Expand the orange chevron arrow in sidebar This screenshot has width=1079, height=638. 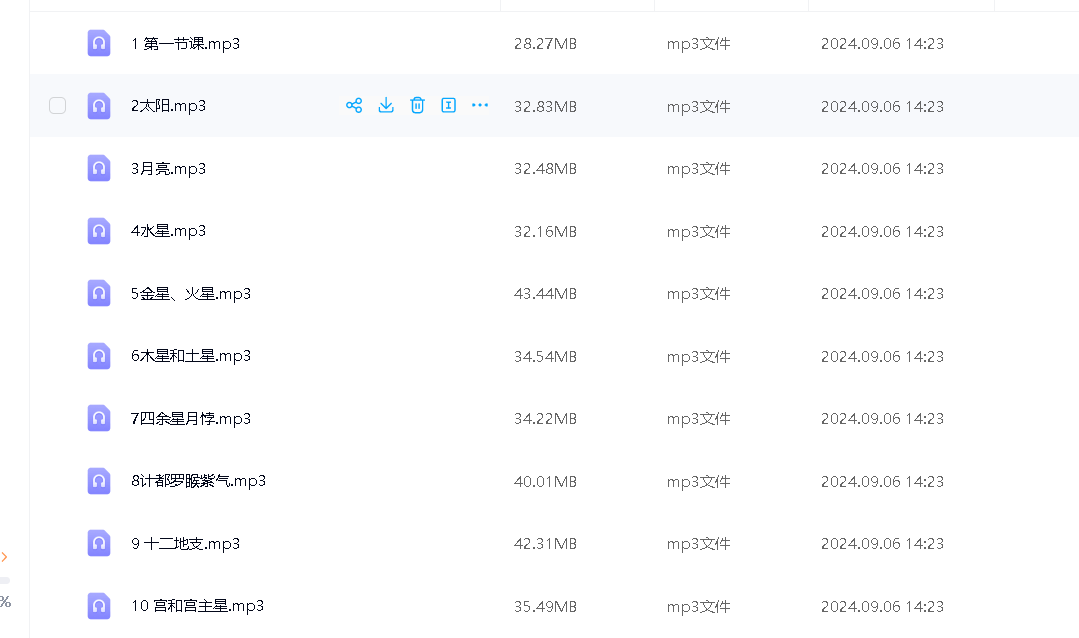click(5, 556)
